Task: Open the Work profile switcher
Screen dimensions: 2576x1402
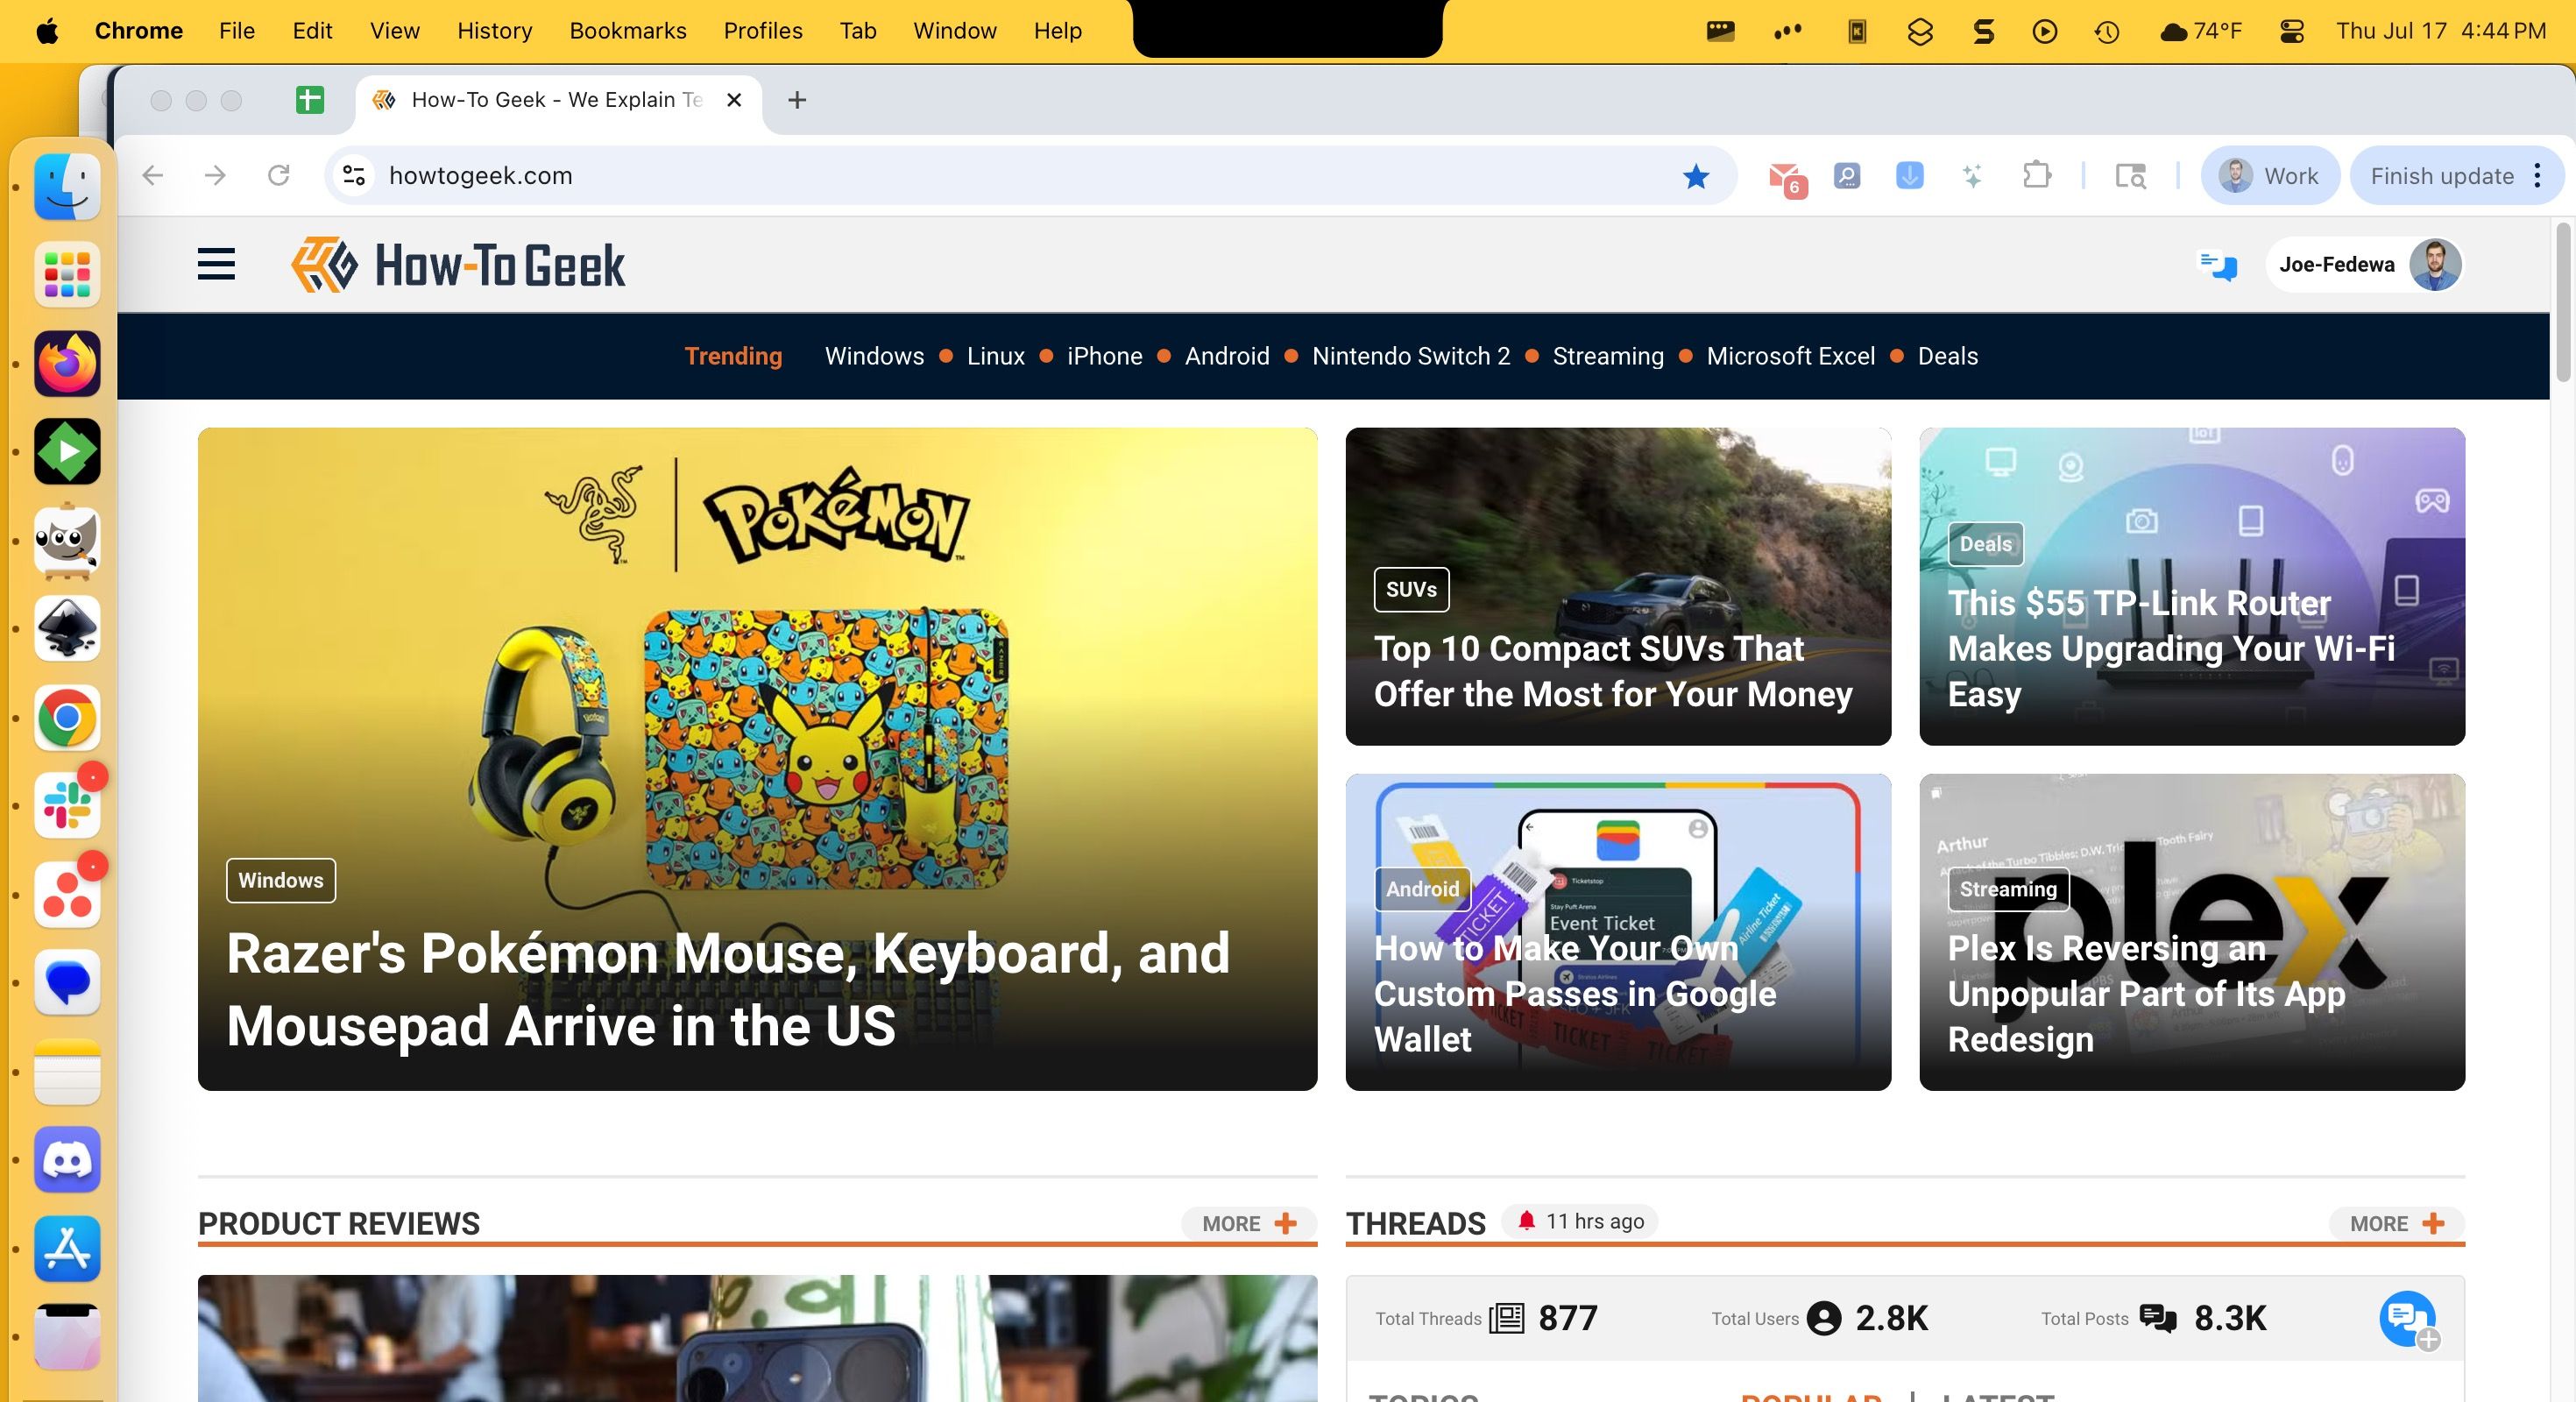Action: coord(2269,177)
